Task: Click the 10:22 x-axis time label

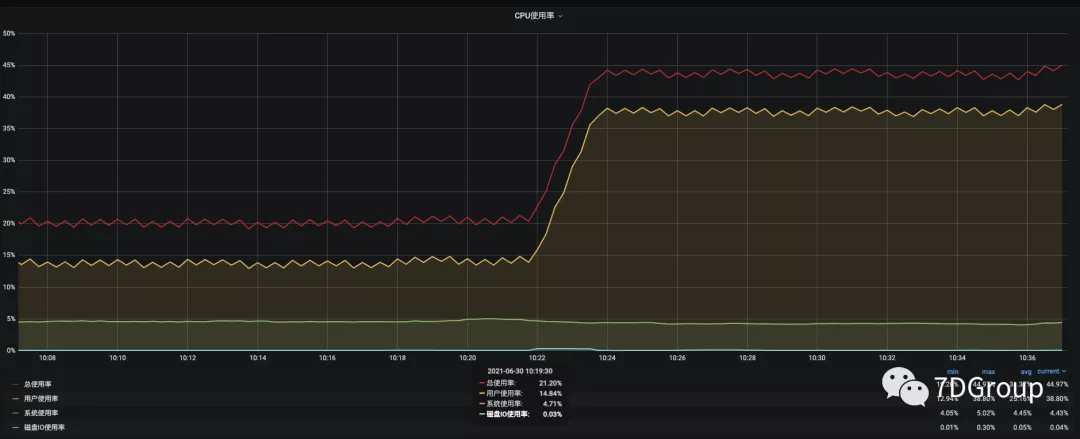Action: point(537,358)
